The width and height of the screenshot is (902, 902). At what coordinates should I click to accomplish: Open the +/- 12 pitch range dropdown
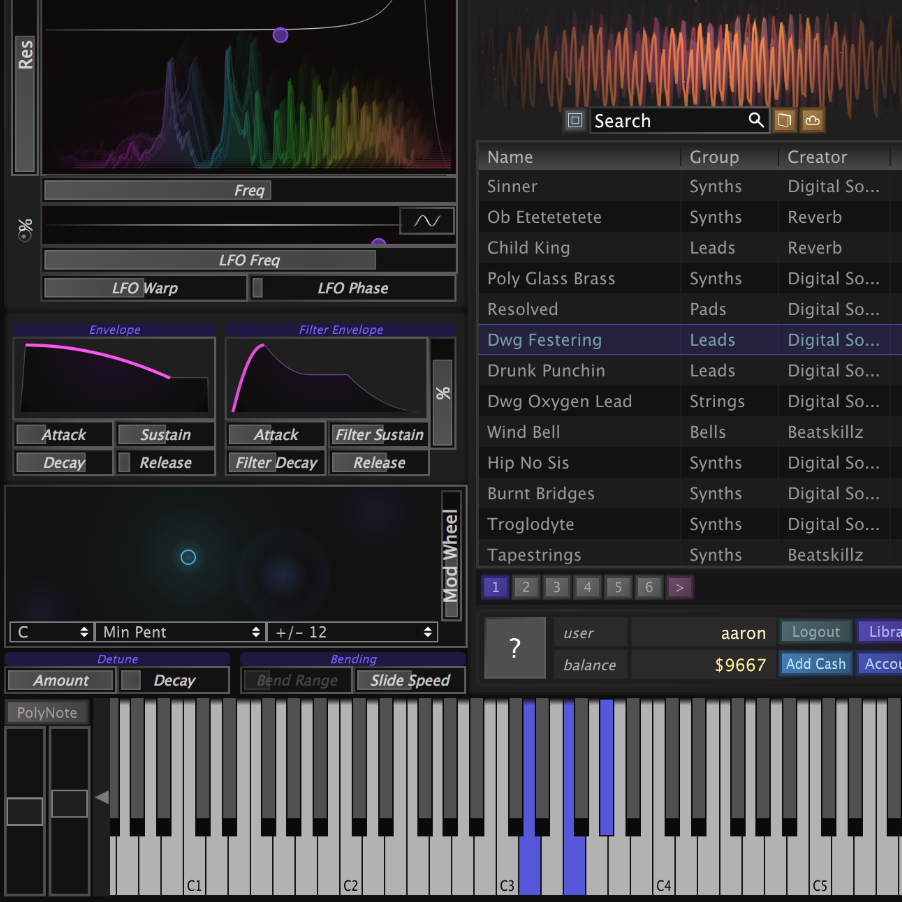point(352,632)
